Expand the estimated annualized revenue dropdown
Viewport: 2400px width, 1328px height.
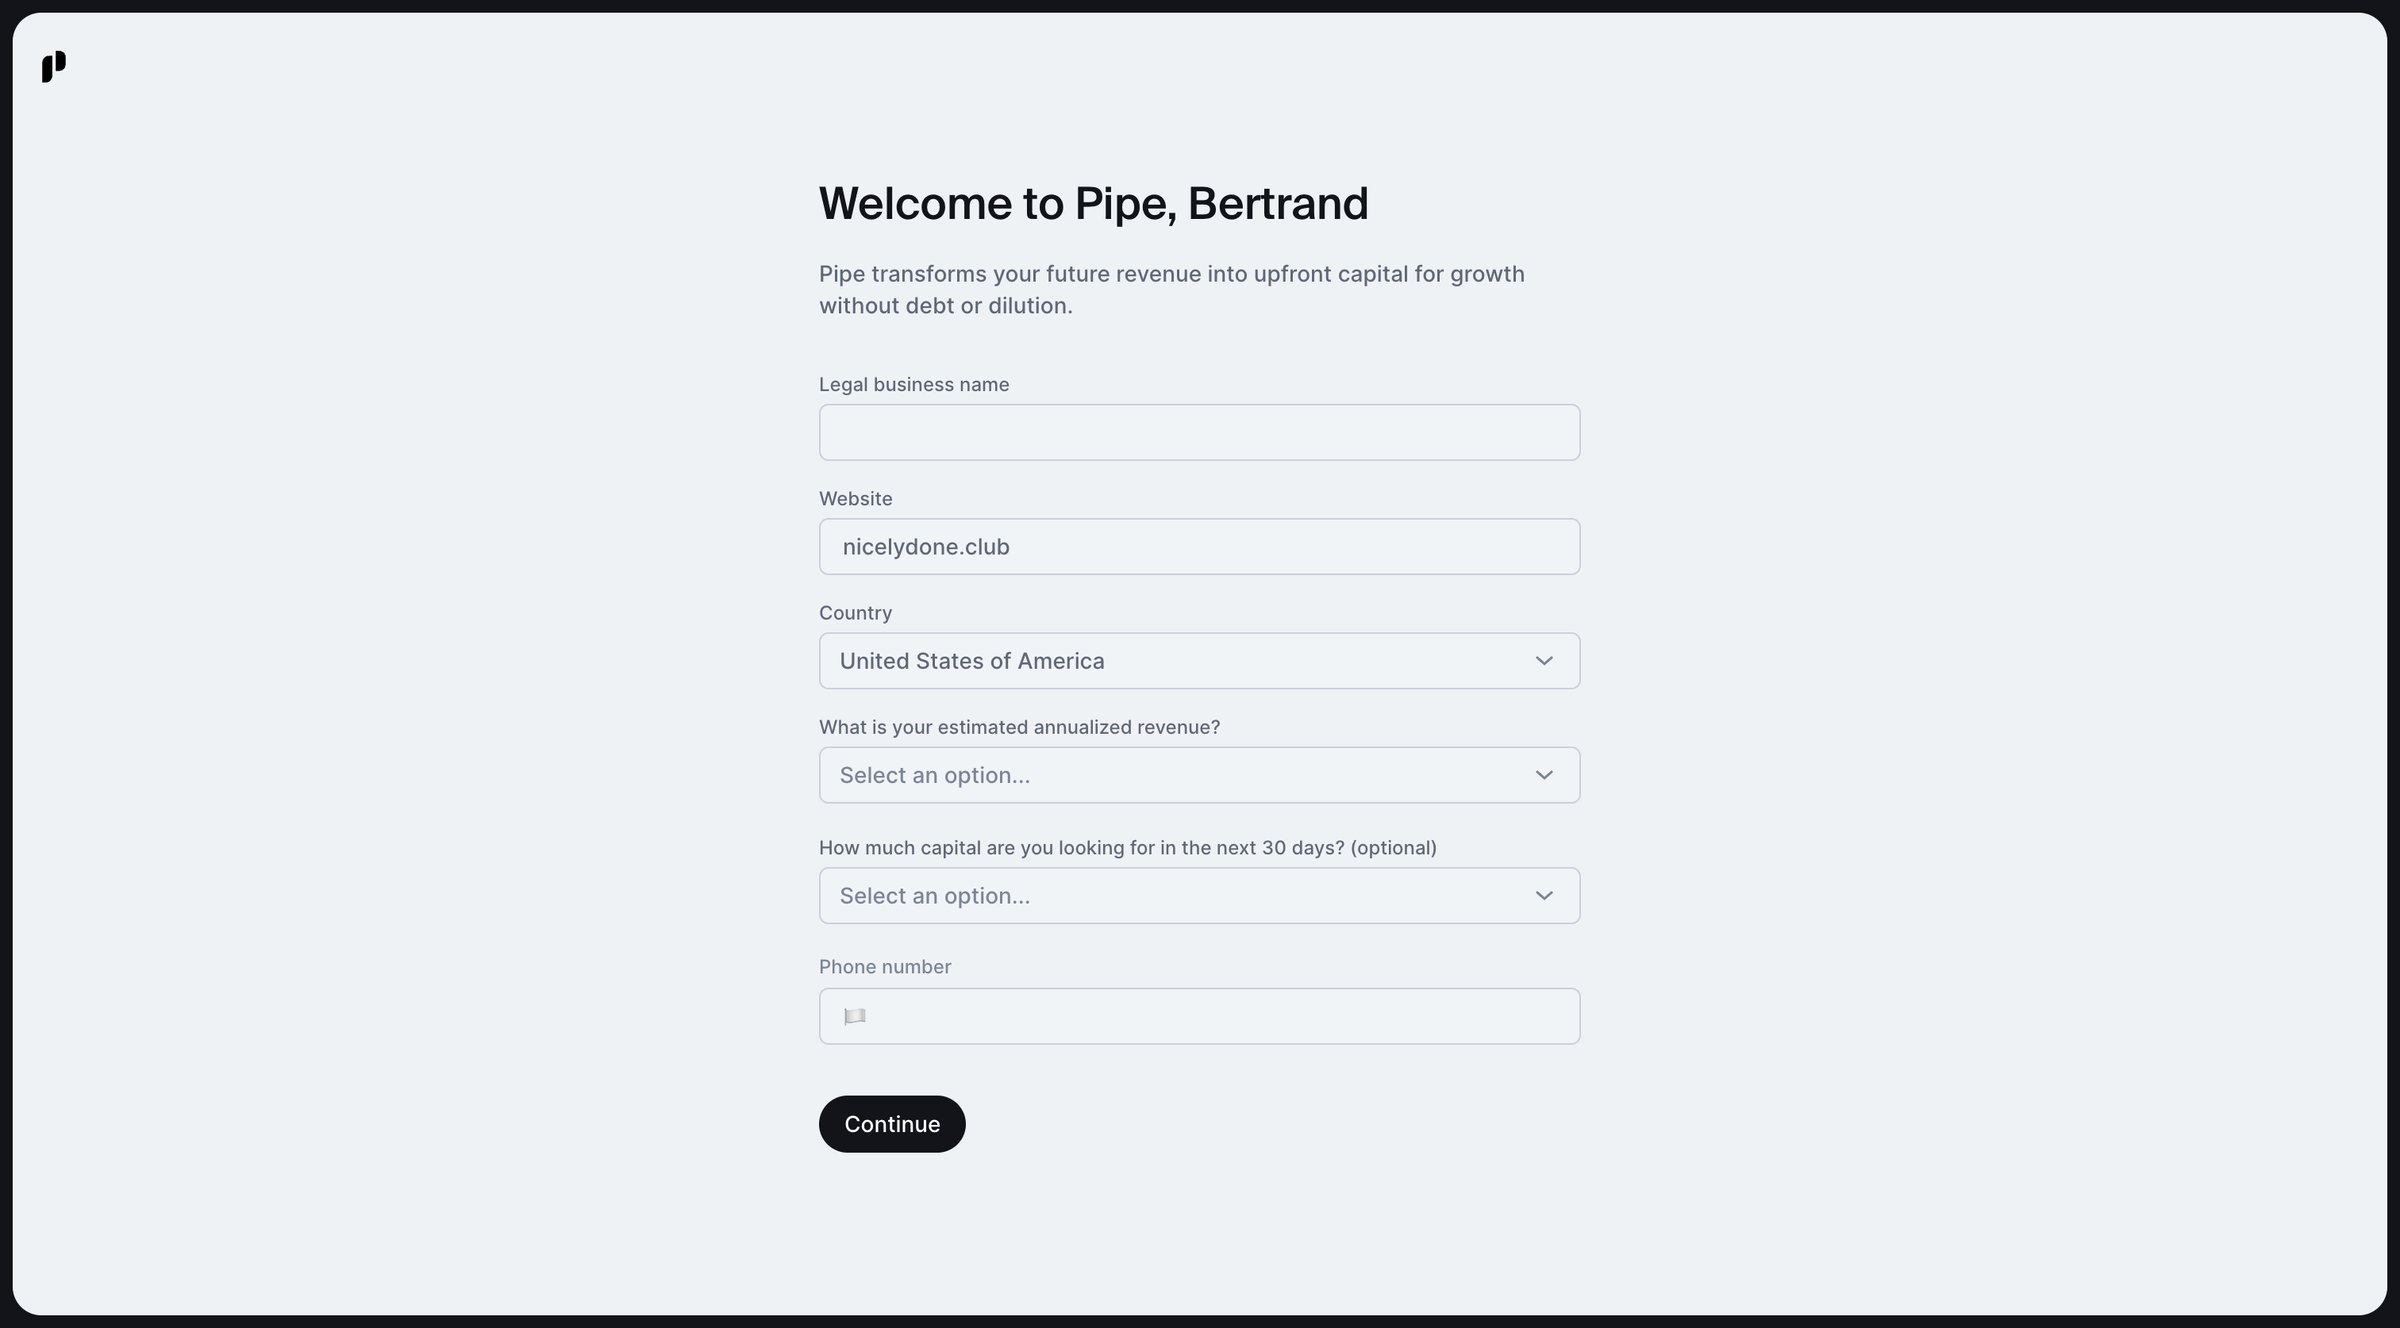click(x=1199, y=775)
